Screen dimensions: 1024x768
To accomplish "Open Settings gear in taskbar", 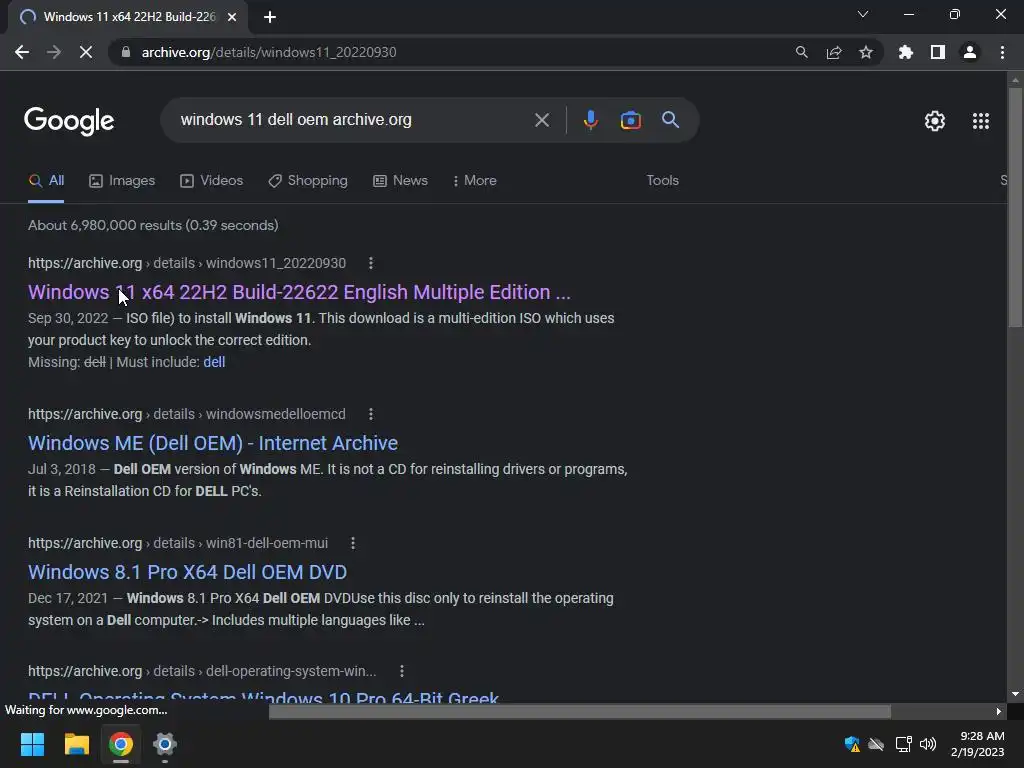I will point(165,744).
